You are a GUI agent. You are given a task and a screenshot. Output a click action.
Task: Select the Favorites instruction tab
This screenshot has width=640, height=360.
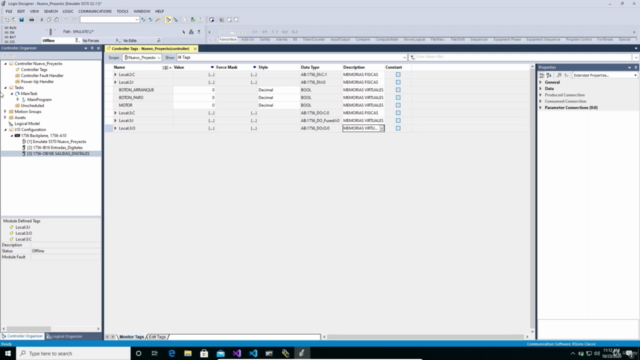(x=228, y=40)
